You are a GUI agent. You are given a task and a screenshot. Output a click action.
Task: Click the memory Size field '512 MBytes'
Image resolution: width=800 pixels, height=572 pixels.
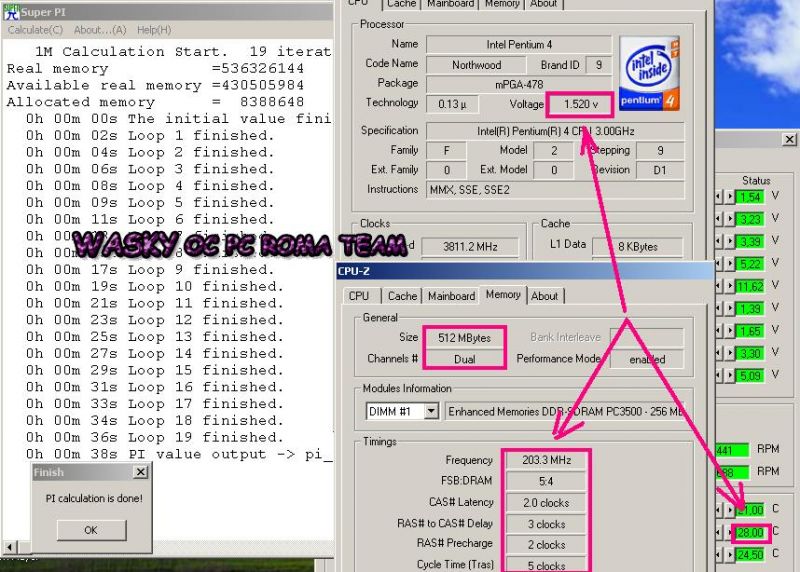(464, 338)
